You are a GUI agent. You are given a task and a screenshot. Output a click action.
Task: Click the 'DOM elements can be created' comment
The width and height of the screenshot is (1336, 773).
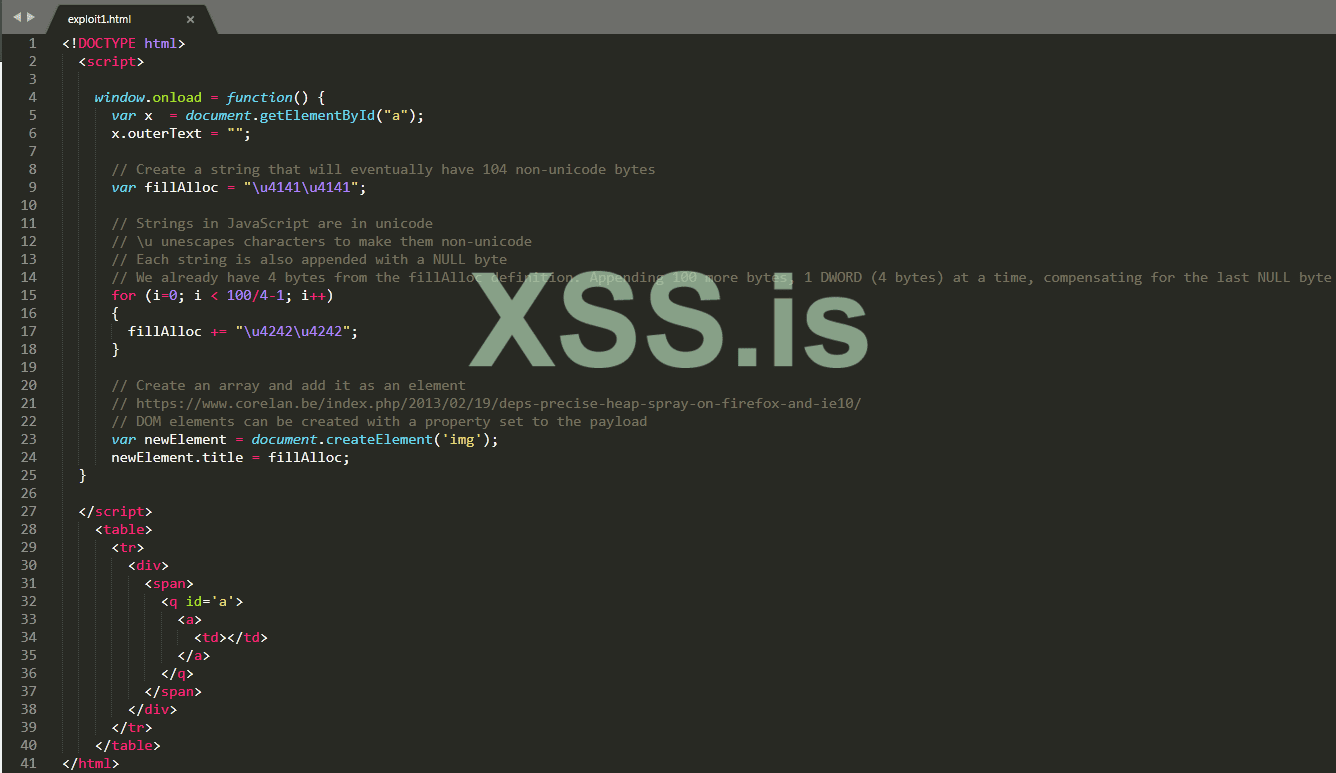379,421
